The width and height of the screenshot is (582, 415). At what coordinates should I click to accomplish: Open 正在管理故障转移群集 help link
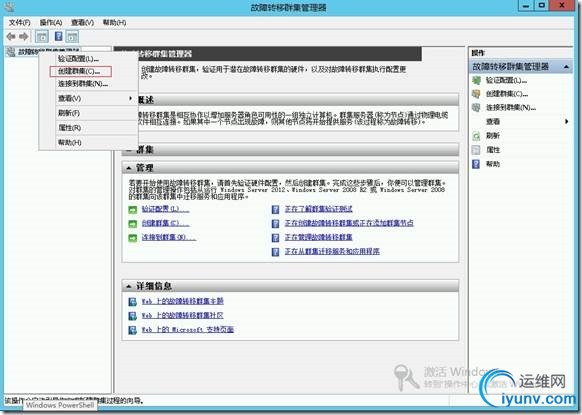[x=318, y=238]
